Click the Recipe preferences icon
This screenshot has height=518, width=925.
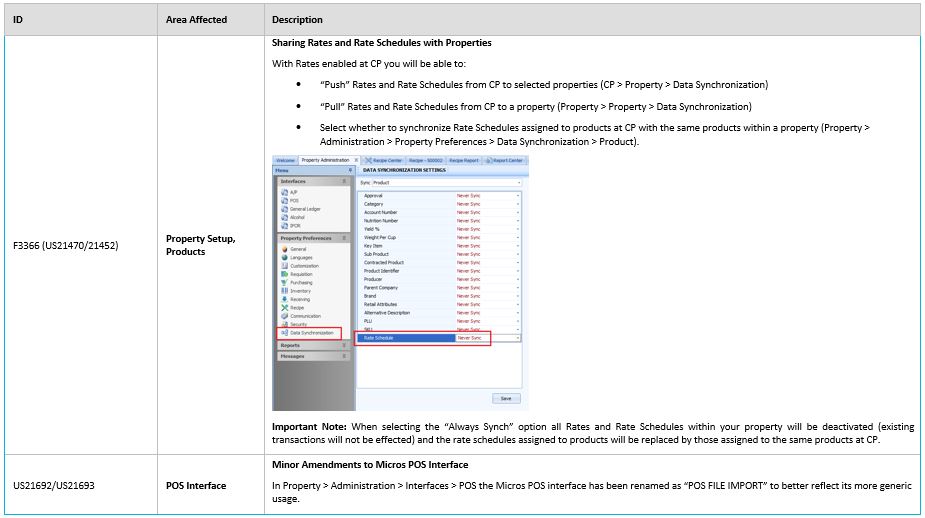click(284, 307)
